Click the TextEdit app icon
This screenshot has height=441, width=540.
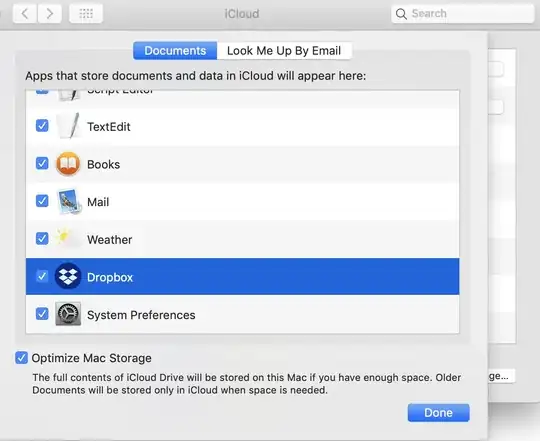69,126
